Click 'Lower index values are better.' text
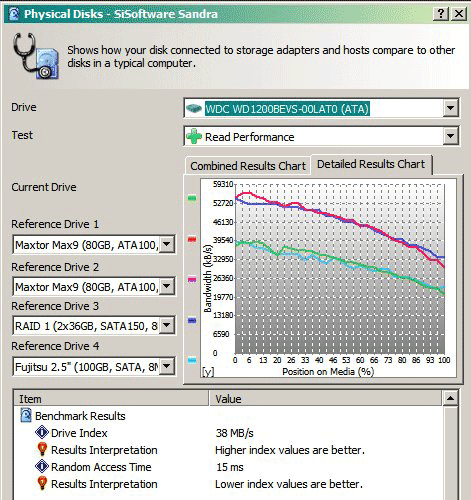471x500 pixels. coord(289,484)
